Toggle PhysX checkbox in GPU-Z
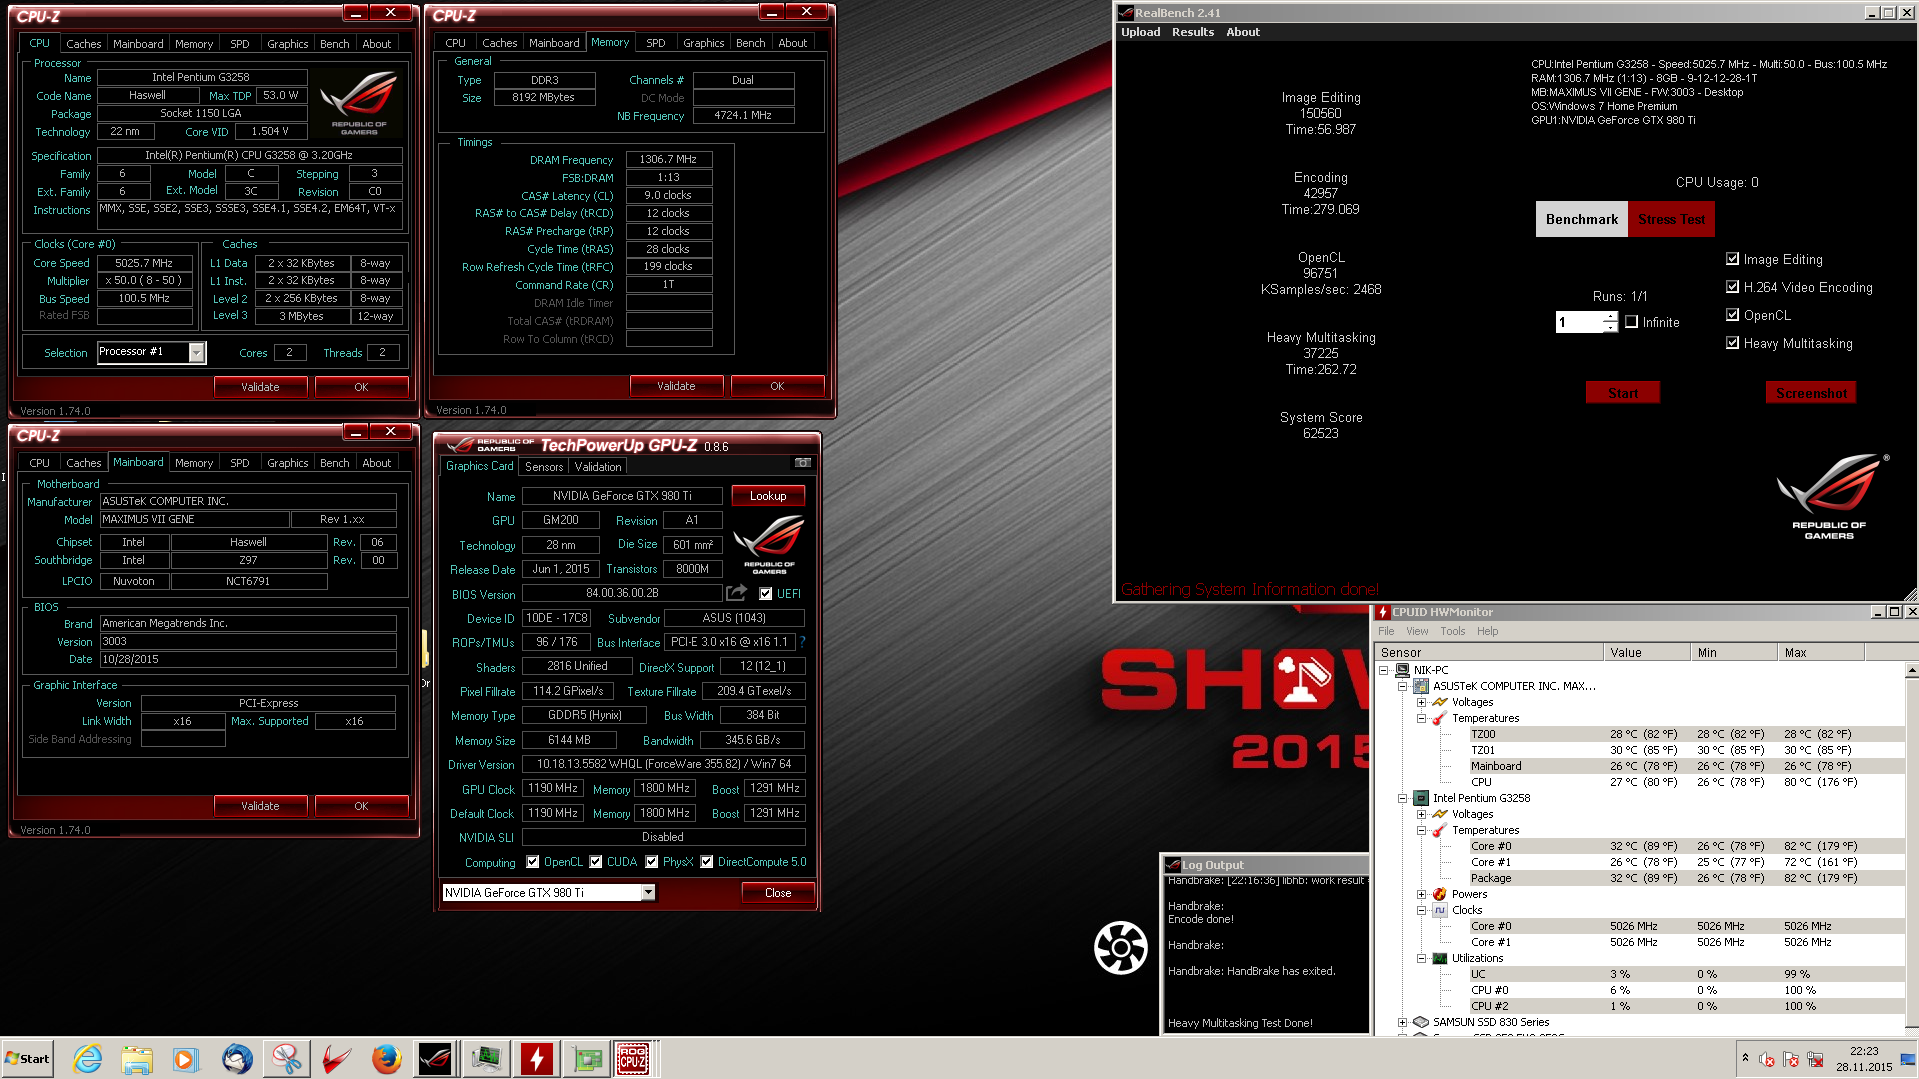1919x1079 pixels. pyautogui.click(x=652, y=862)
